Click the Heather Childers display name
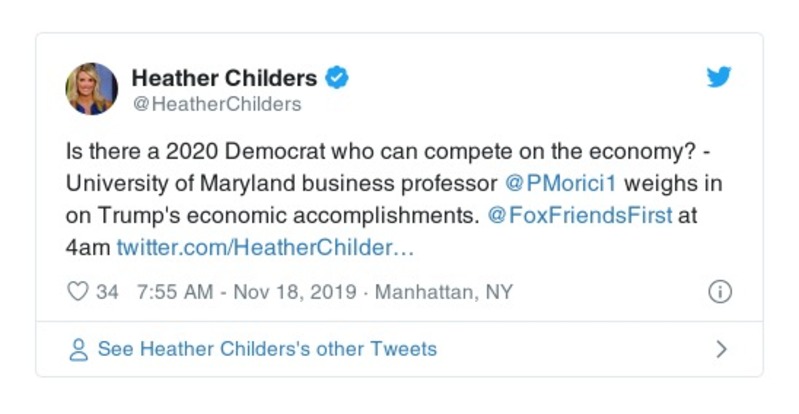This screenshot has width=799, height=414. (224, 78)
